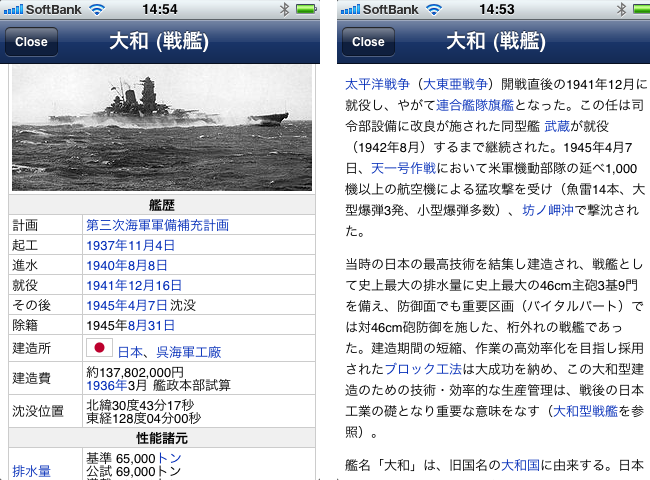
Task: Tap 起工 row label
Action: (25, 245)
